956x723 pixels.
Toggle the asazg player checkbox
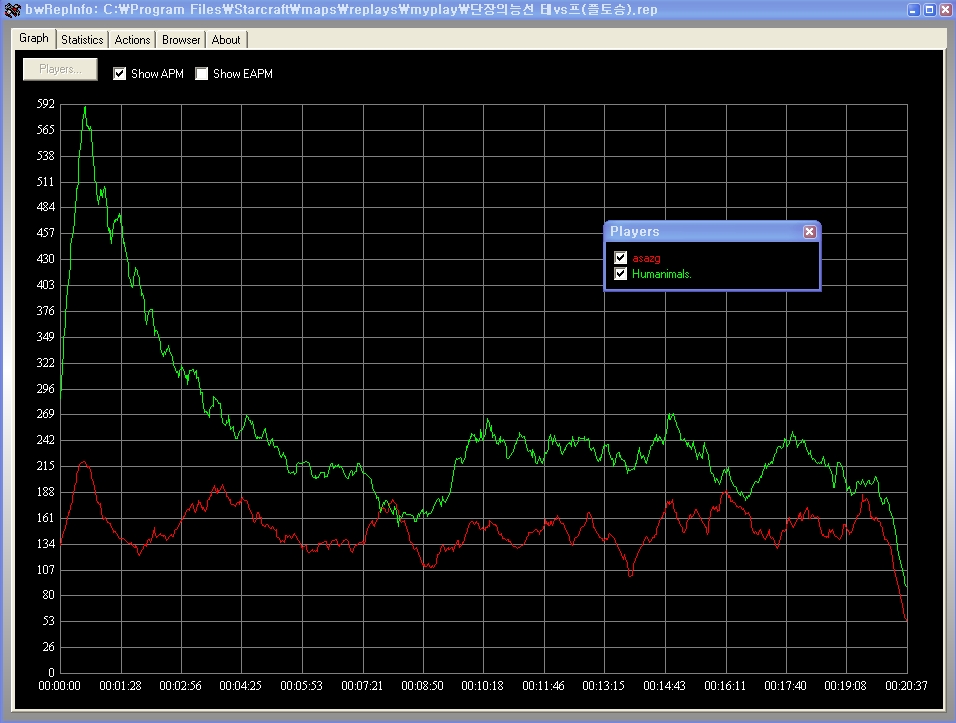[x=621, y=258]
